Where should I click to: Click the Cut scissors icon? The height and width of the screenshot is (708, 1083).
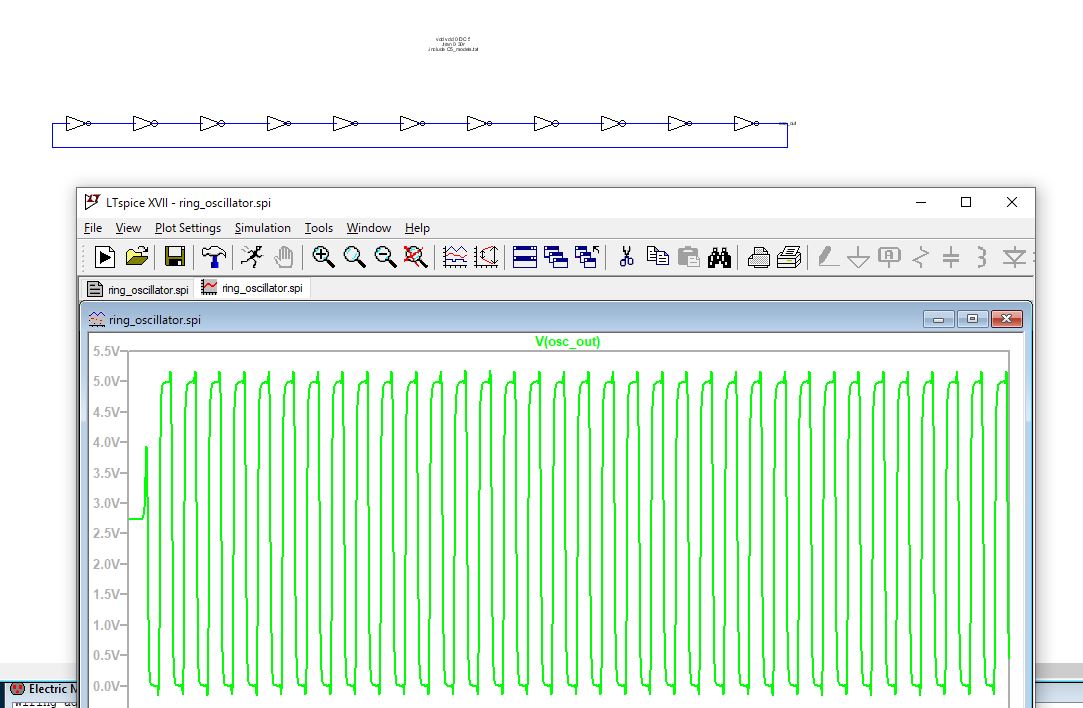627,257
